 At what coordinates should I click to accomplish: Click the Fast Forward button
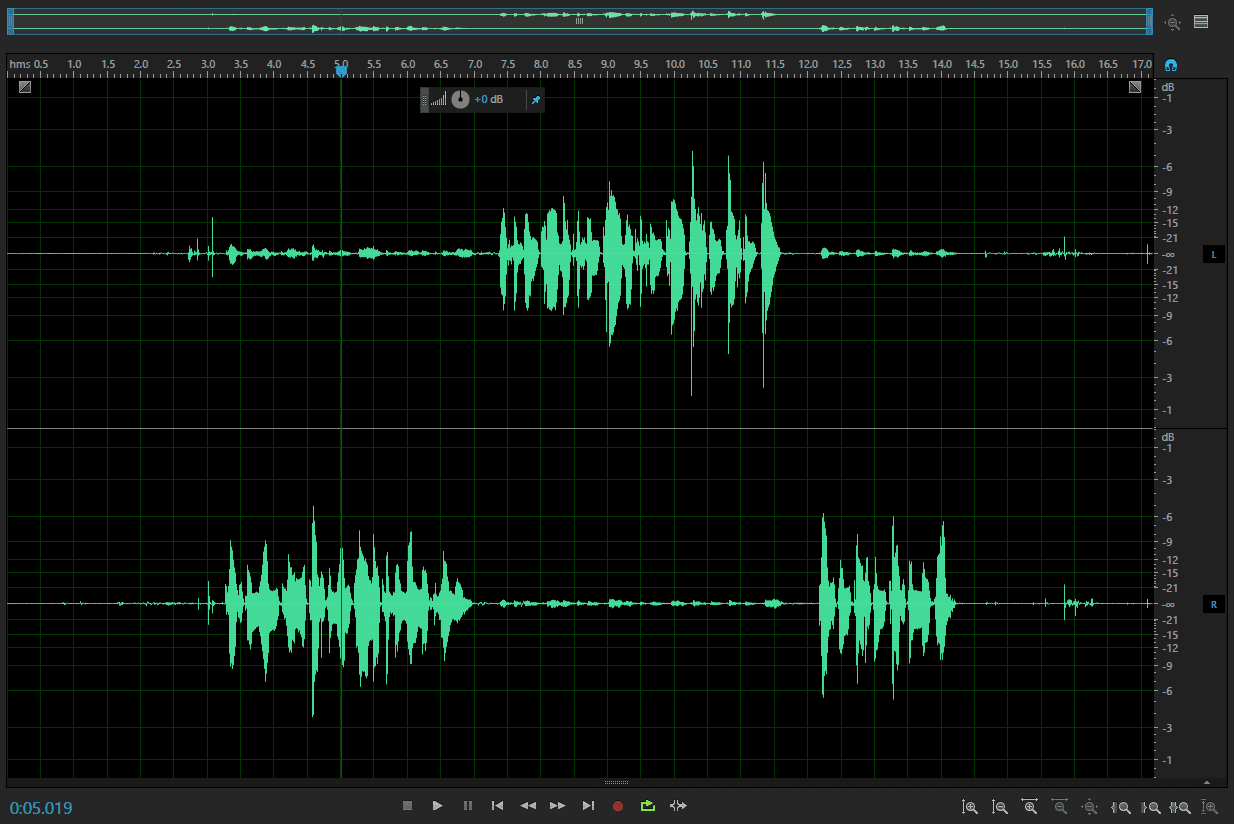pyautogui.click(x=558, y=806)
